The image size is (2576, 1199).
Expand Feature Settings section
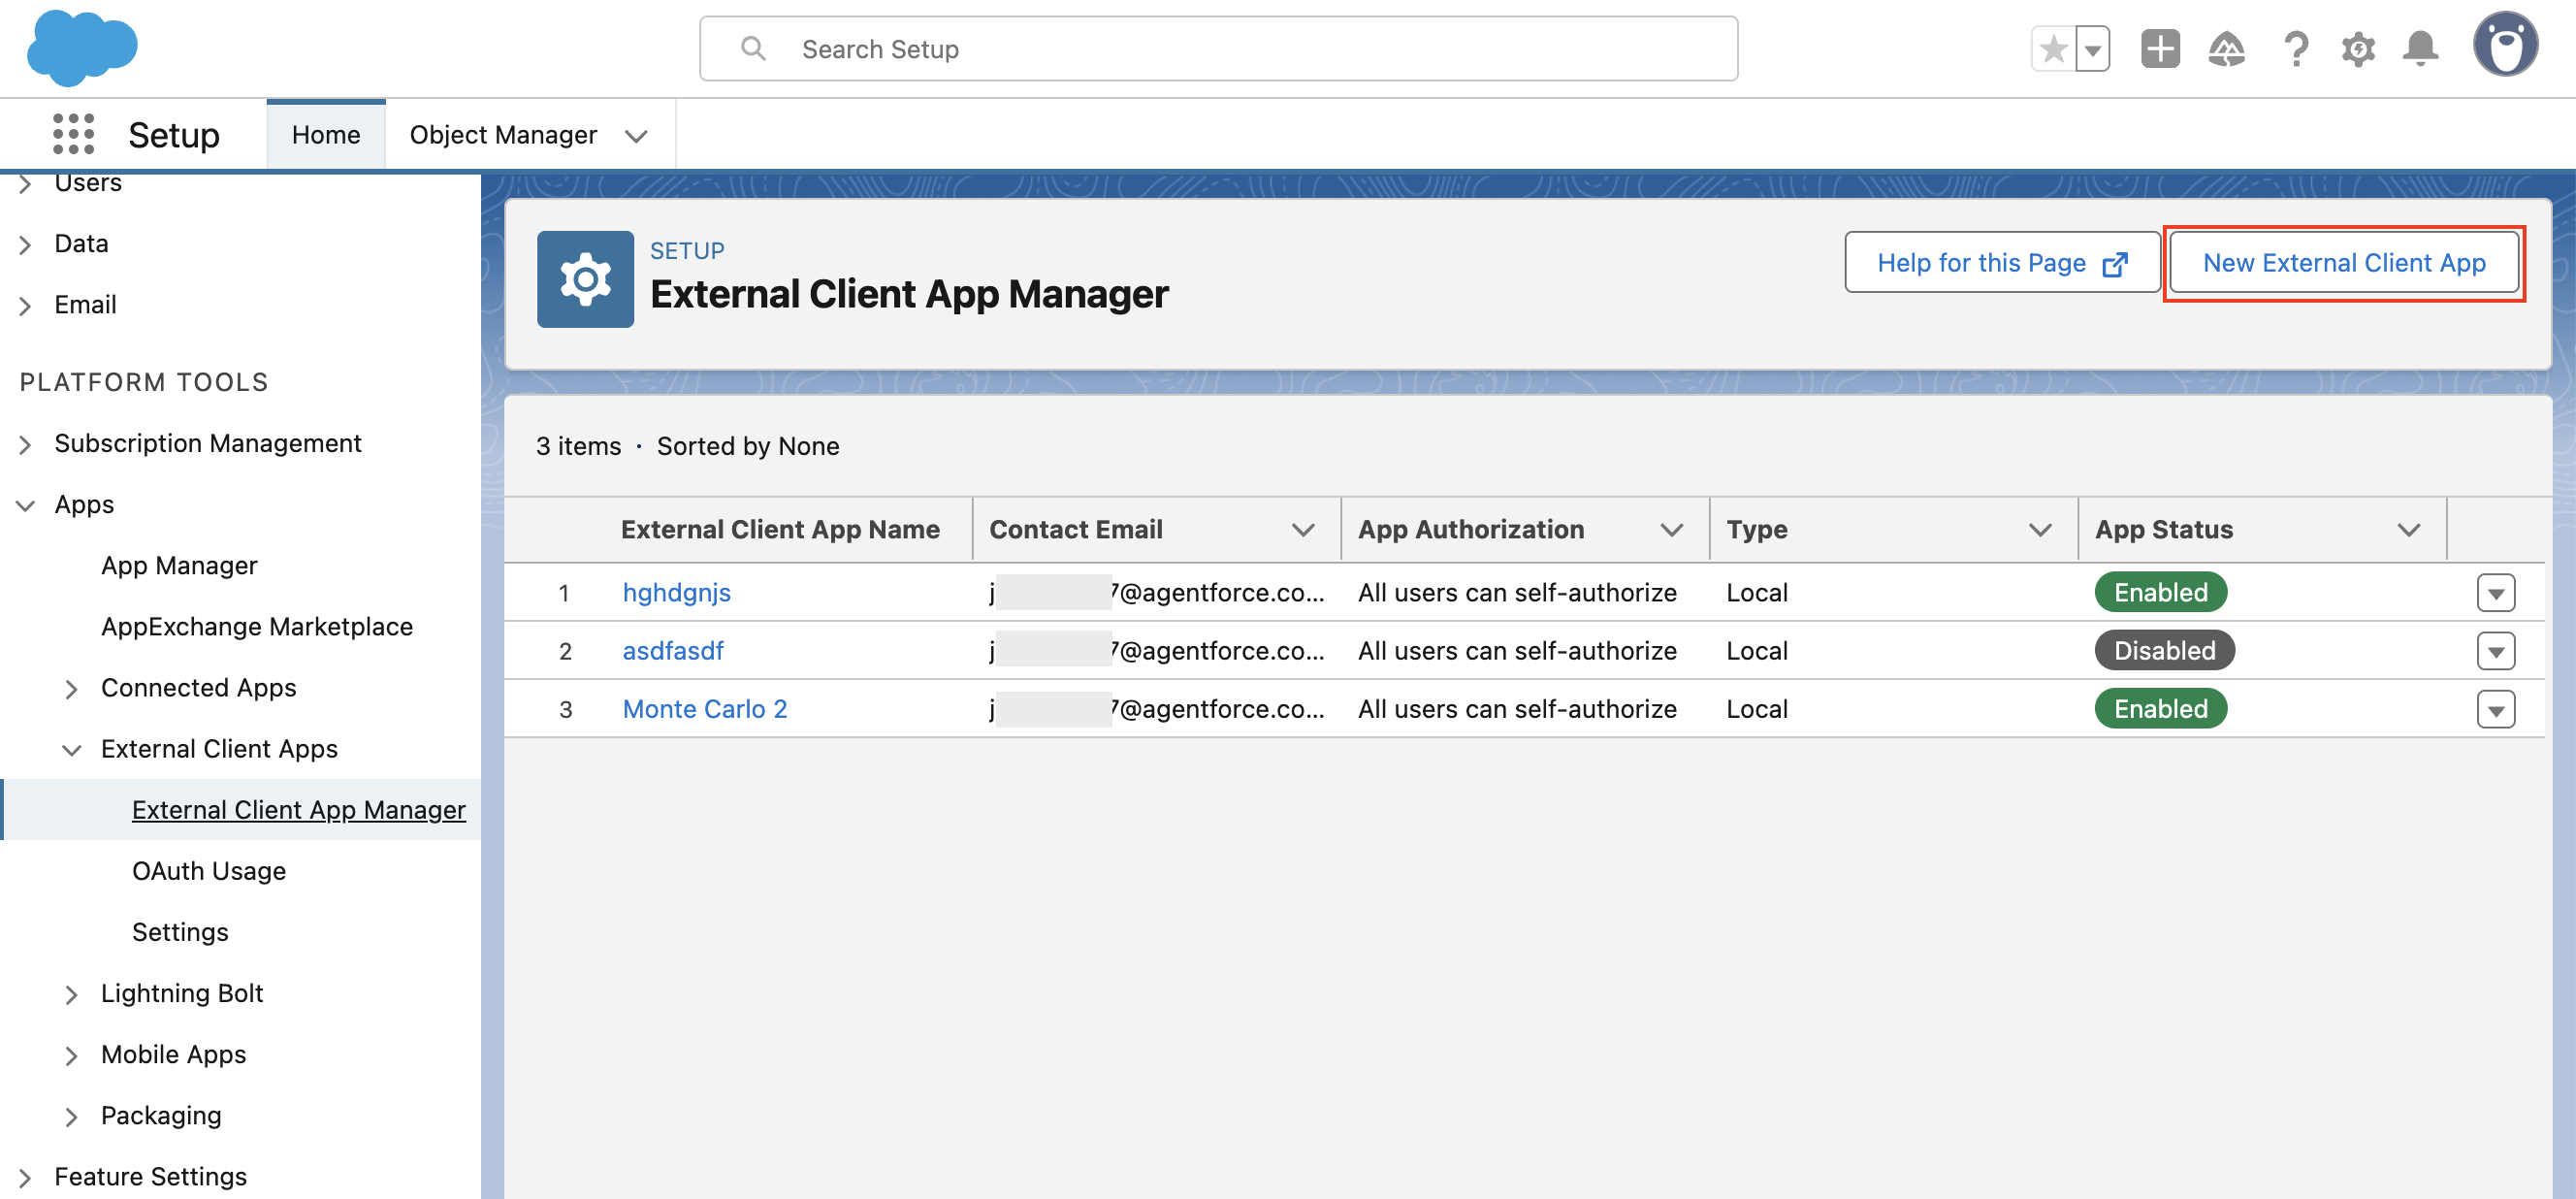[x=25, y=1177]
